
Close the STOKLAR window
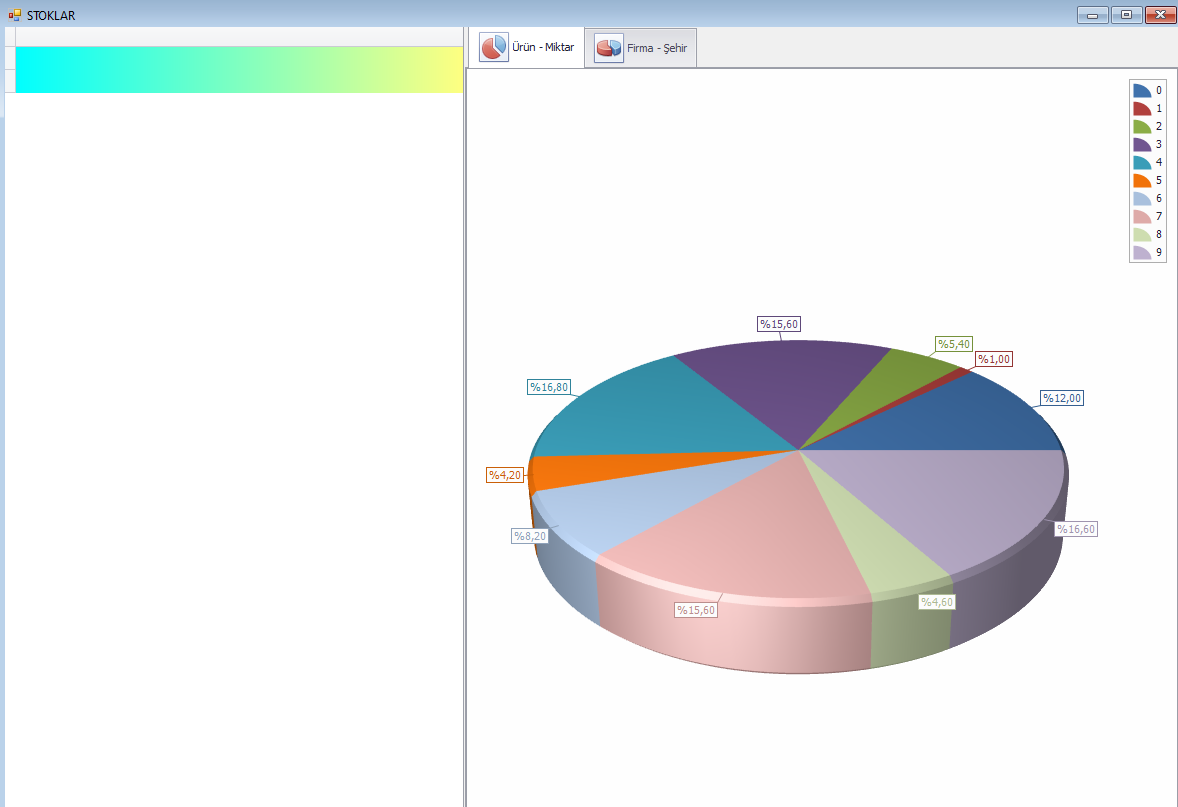(1161, 15)
